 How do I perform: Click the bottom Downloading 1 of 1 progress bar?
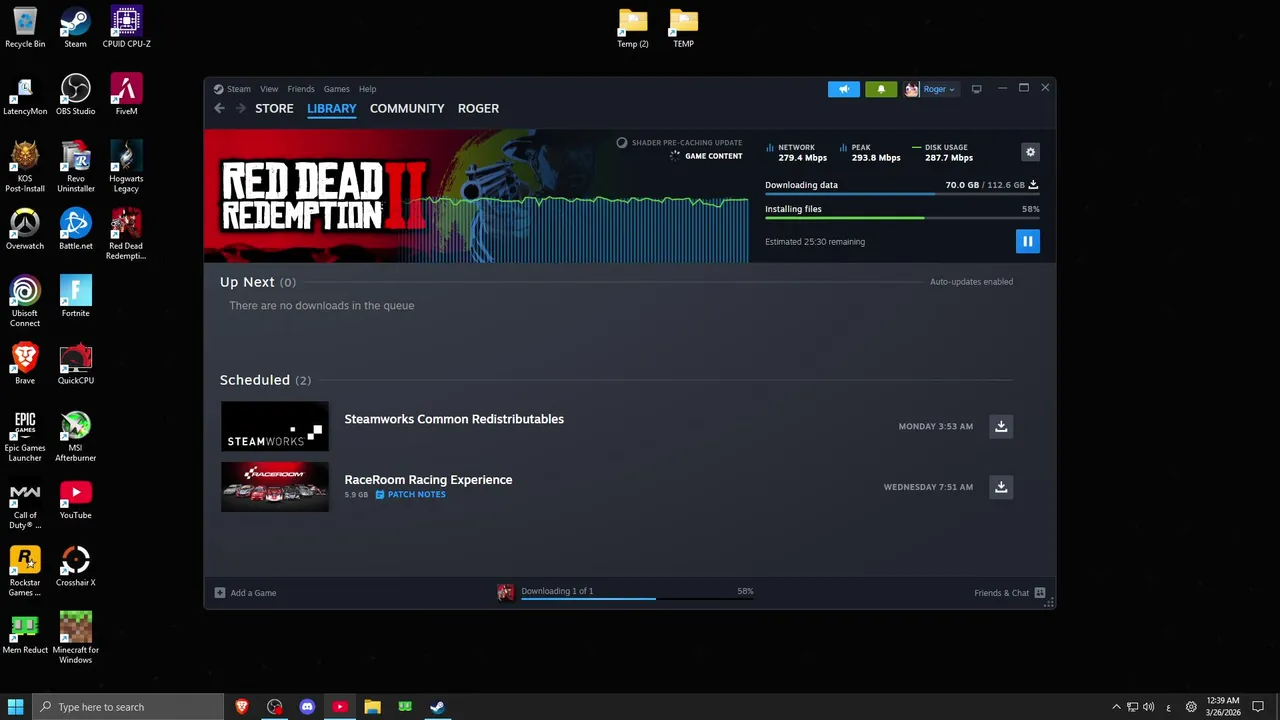tap(637, 598)
